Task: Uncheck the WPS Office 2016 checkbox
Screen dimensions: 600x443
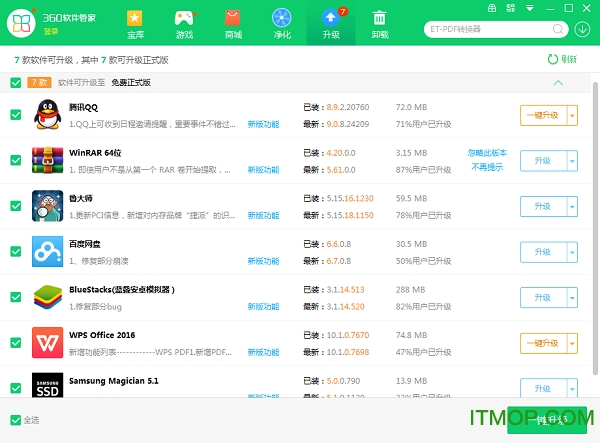Action: point(16,342)
